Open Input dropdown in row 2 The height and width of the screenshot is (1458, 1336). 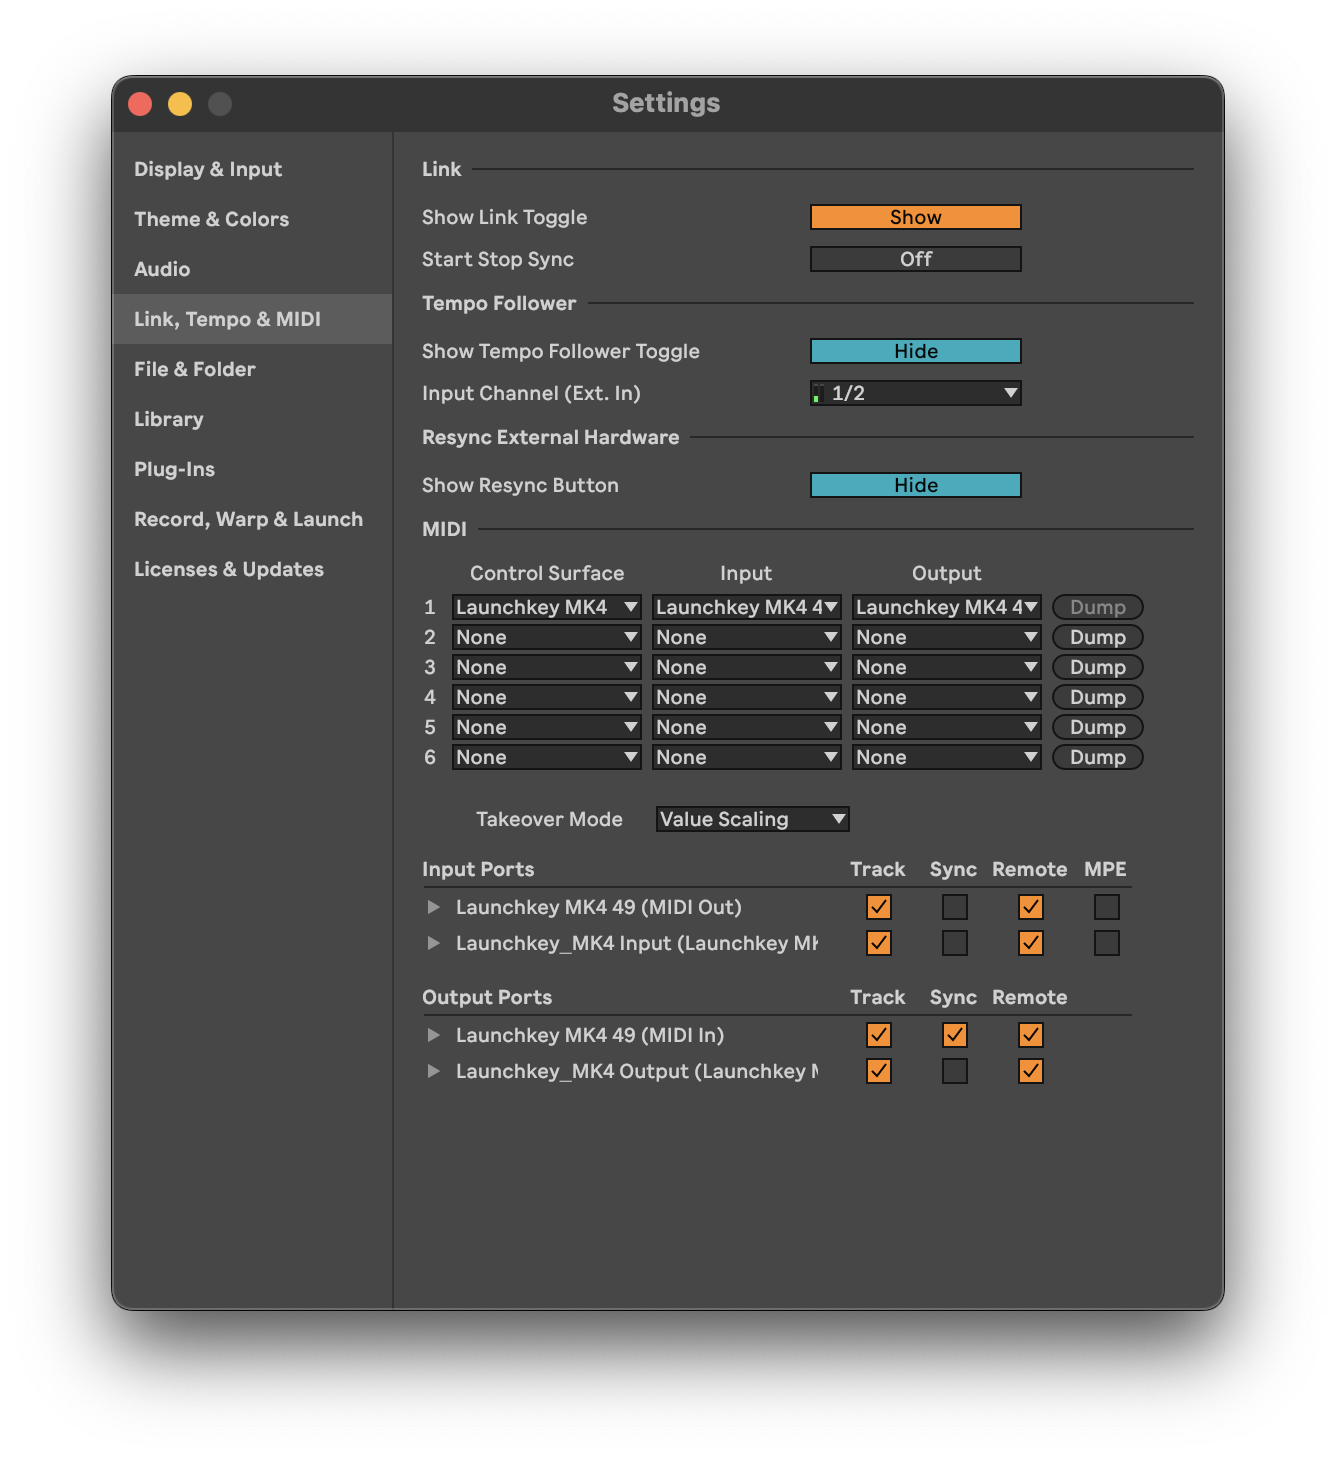[747, 637]
